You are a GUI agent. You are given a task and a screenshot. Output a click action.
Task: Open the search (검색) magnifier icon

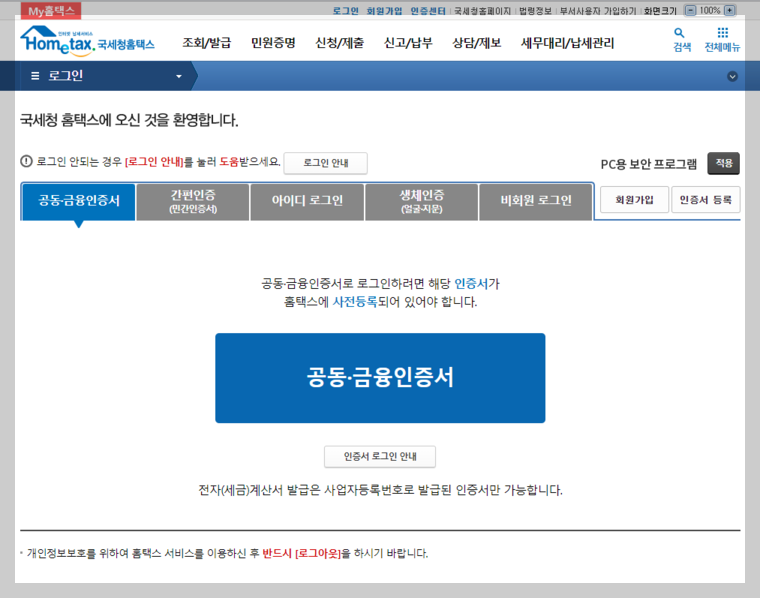click(680, 33)
